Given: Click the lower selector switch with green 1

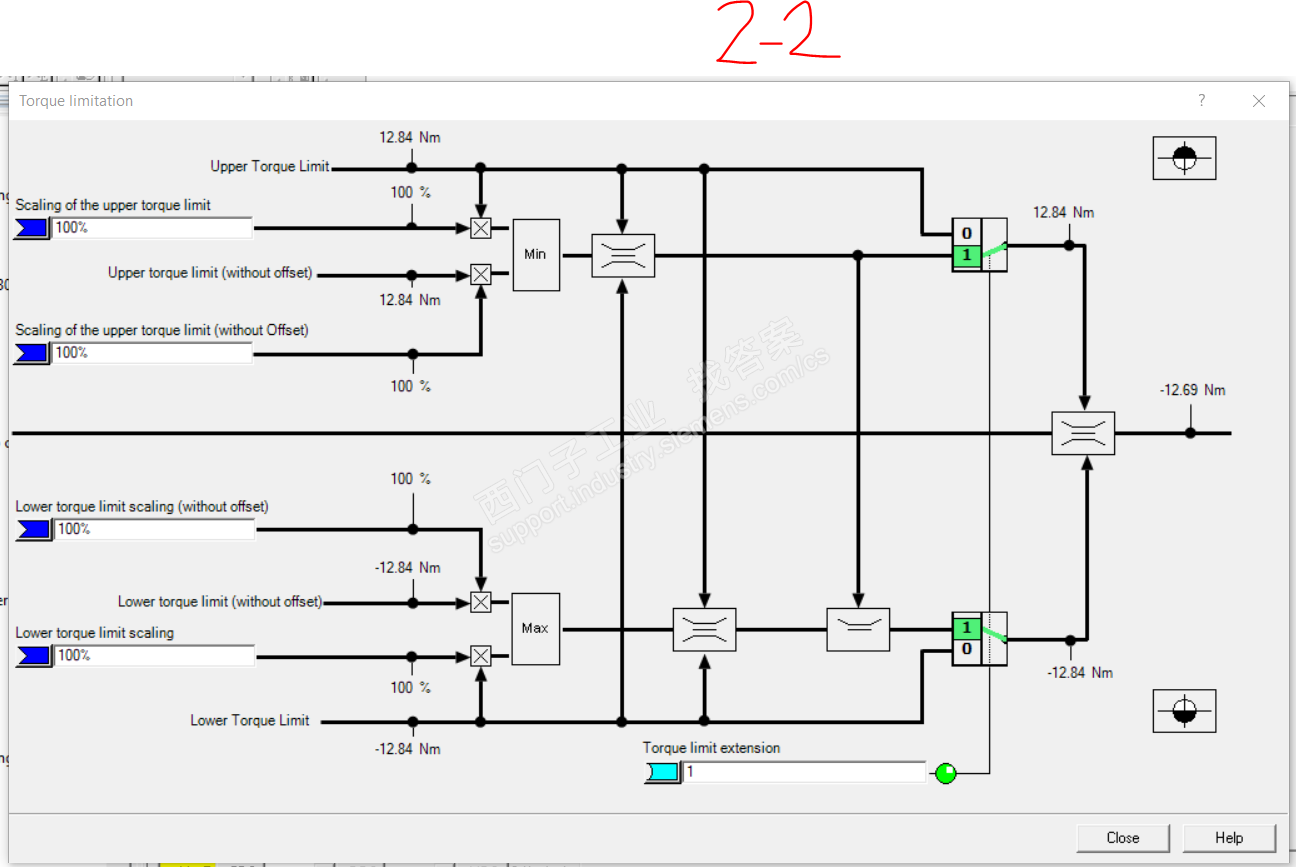Looking at the screenshot, I should click(979, 639).
